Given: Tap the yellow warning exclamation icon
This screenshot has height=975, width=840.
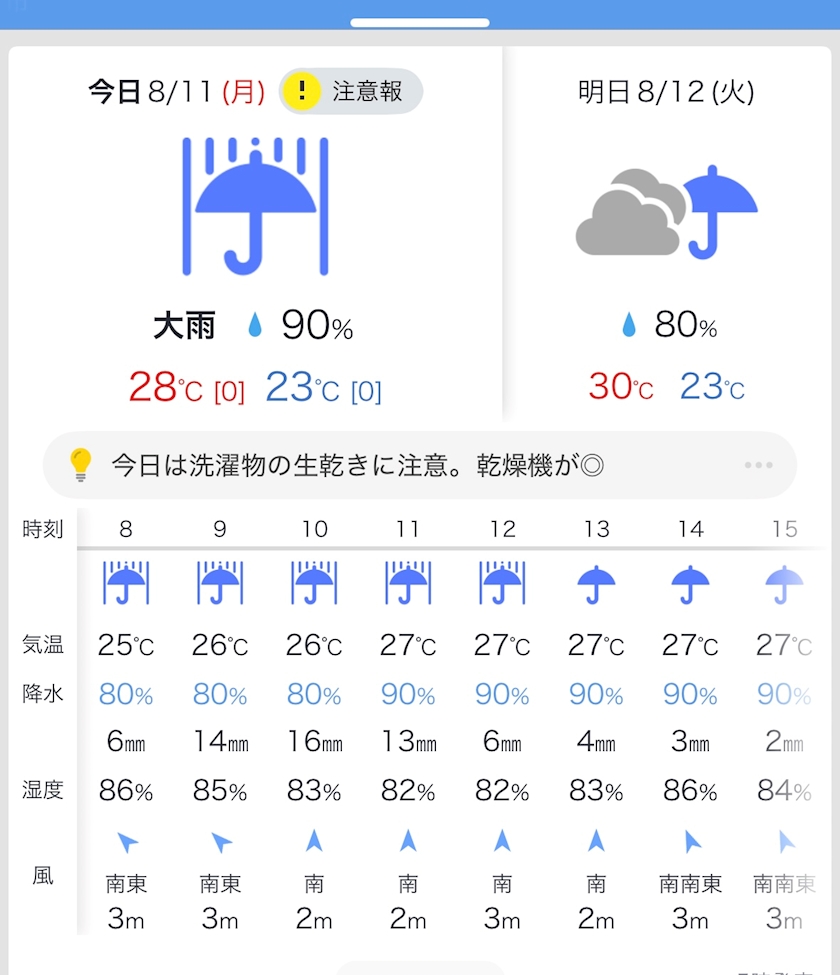Looking at the screenshot, I should (301, 92).
